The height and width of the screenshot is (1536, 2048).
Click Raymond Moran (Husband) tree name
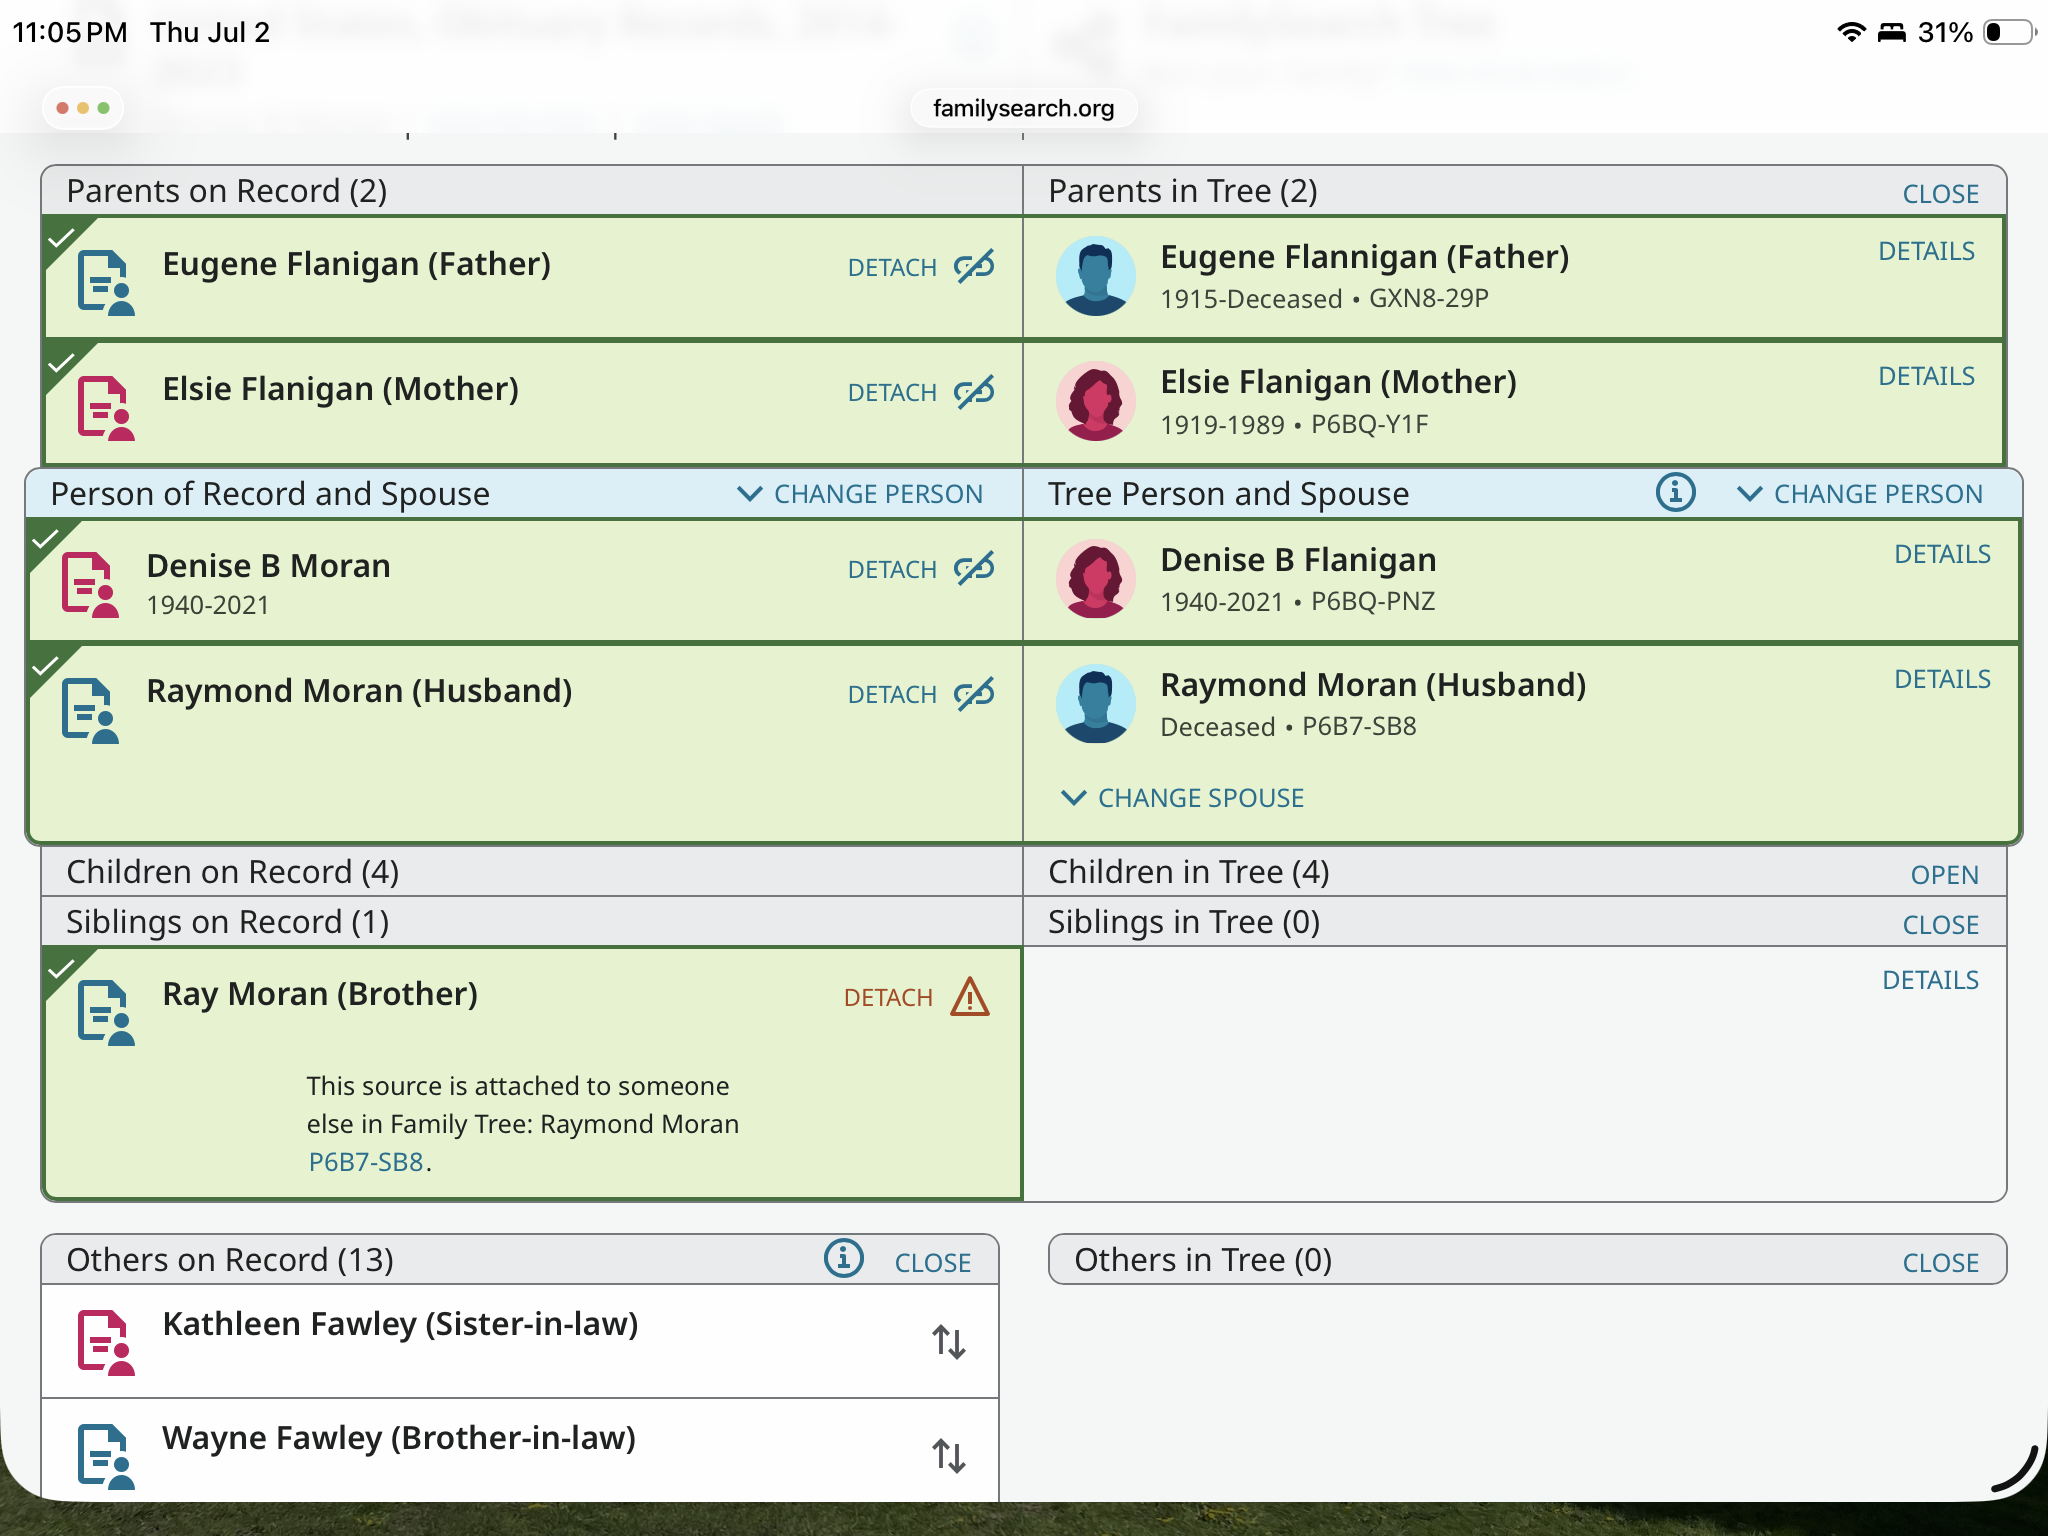[x=1373, y=685]
